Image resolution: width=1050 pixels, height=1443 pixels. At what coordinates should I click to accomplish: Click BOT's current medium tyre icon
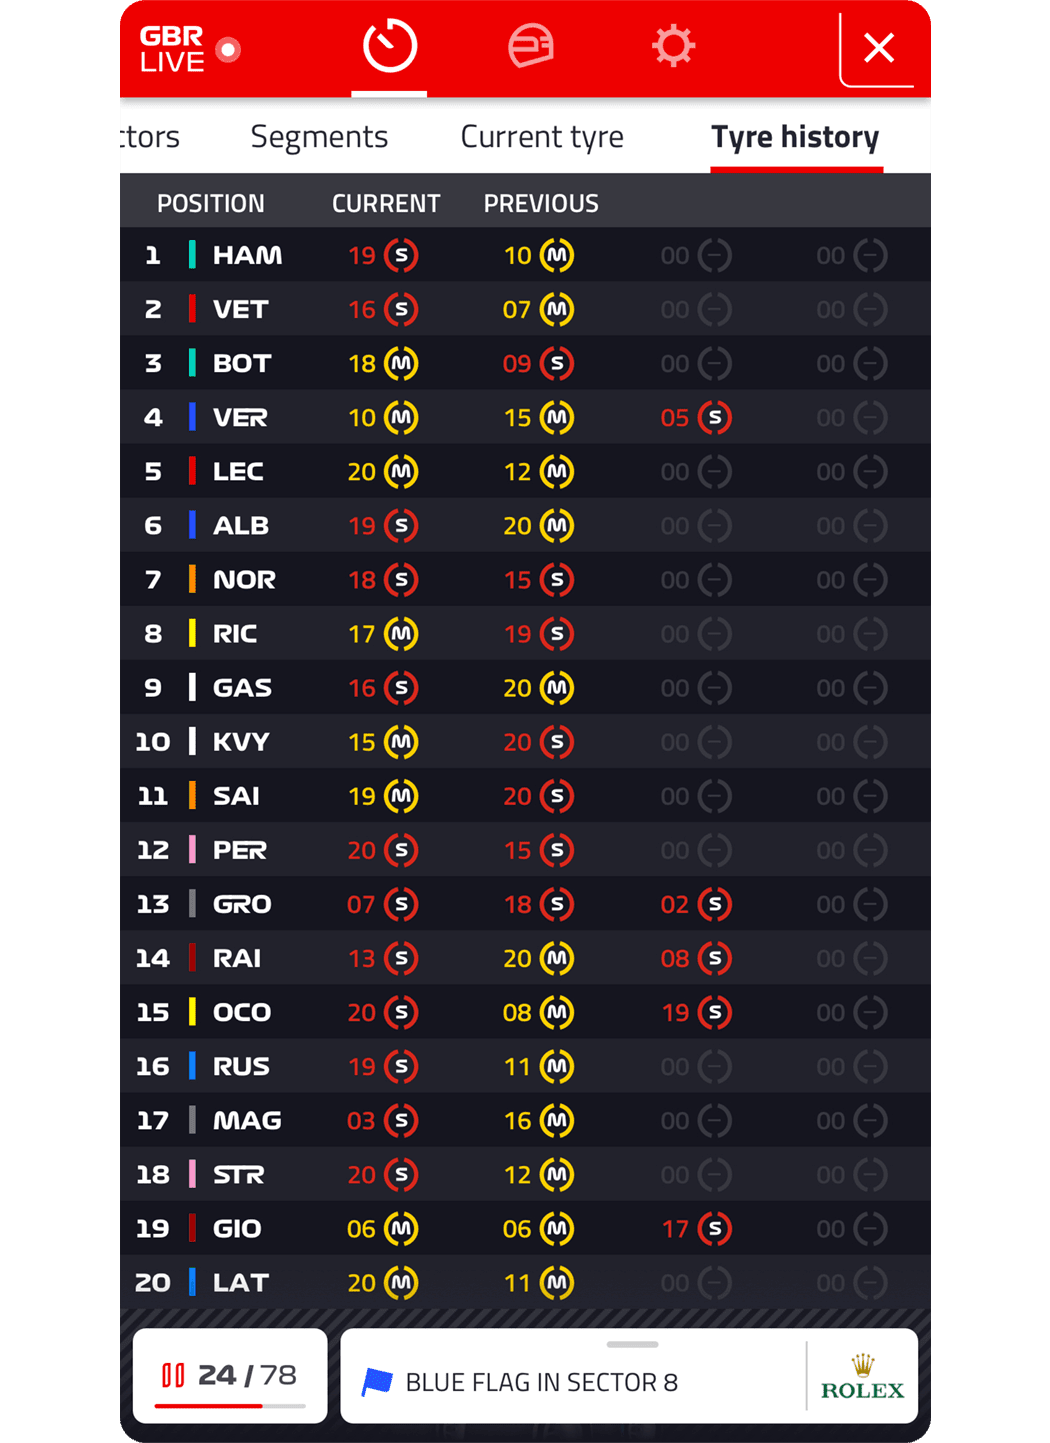coord(401,363)
